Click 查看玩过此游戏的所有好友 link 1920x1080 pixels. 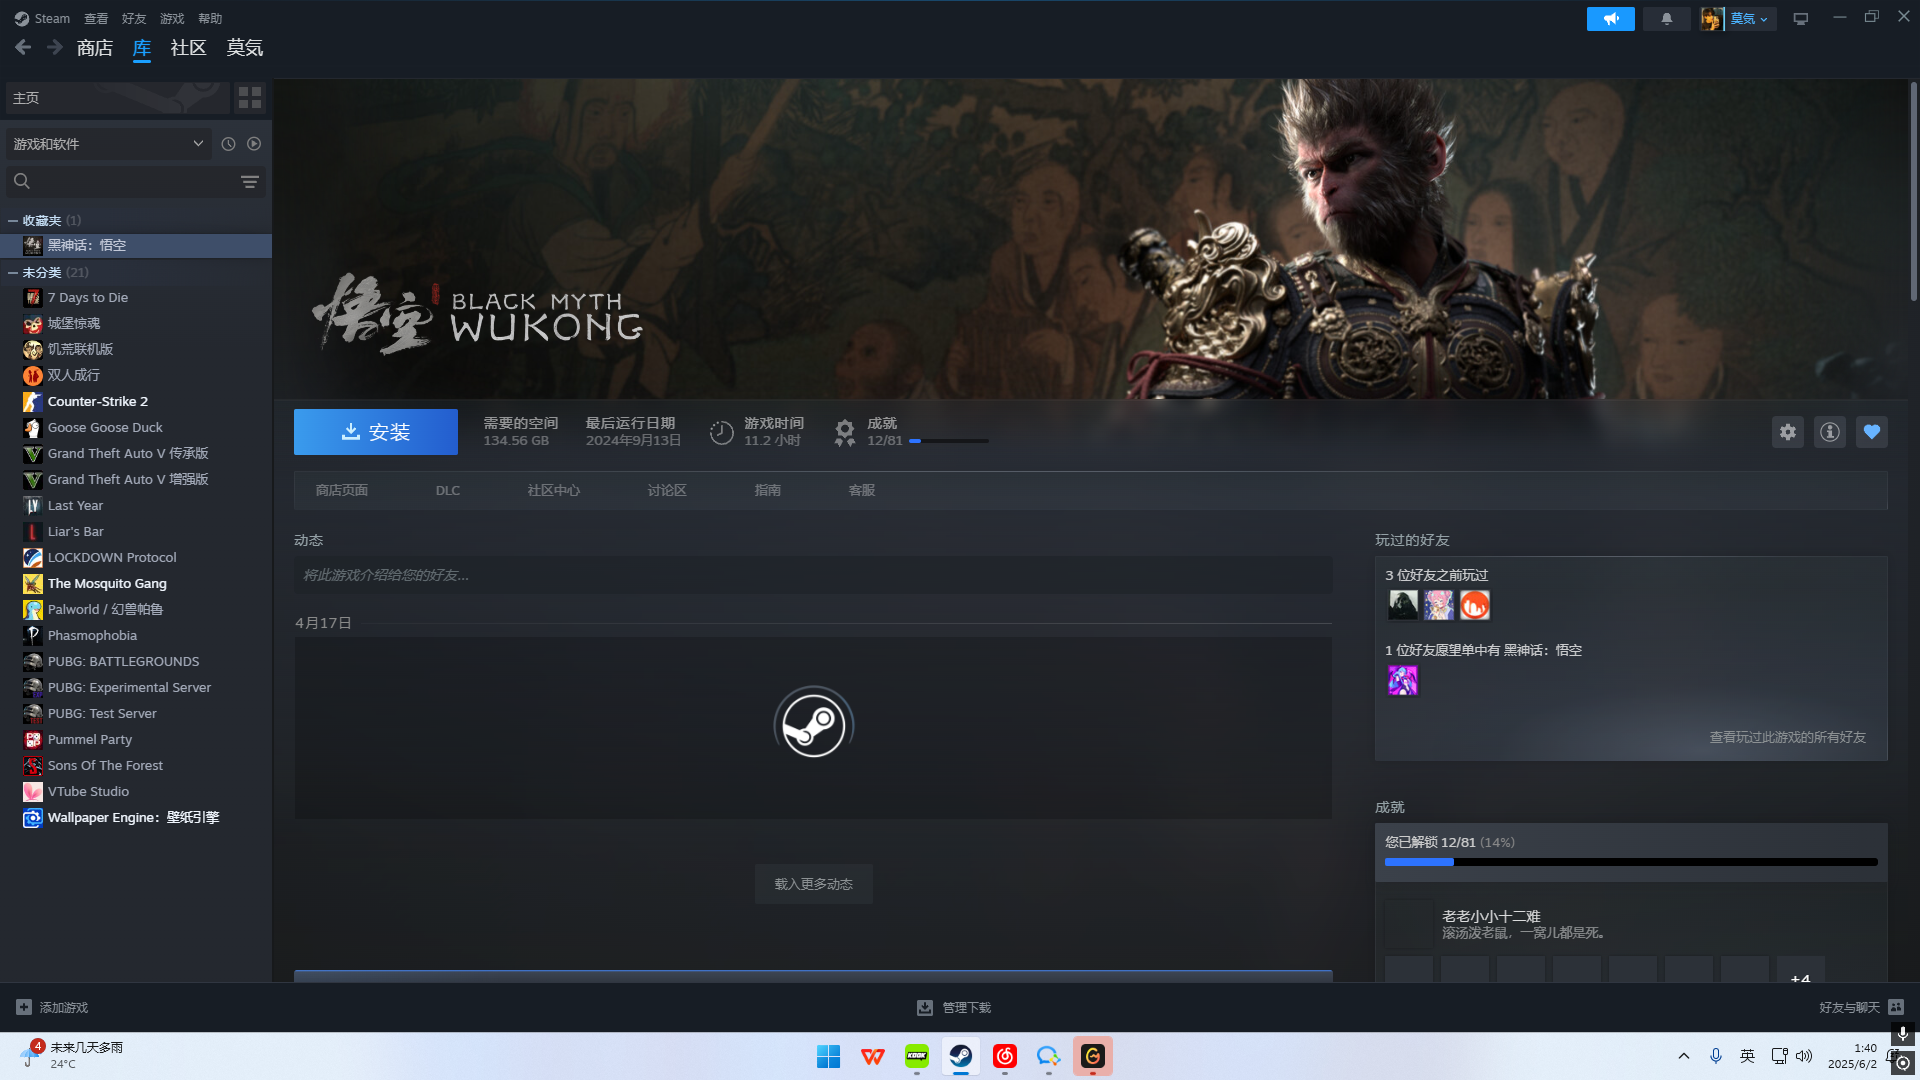click(x=1788, y=737)
